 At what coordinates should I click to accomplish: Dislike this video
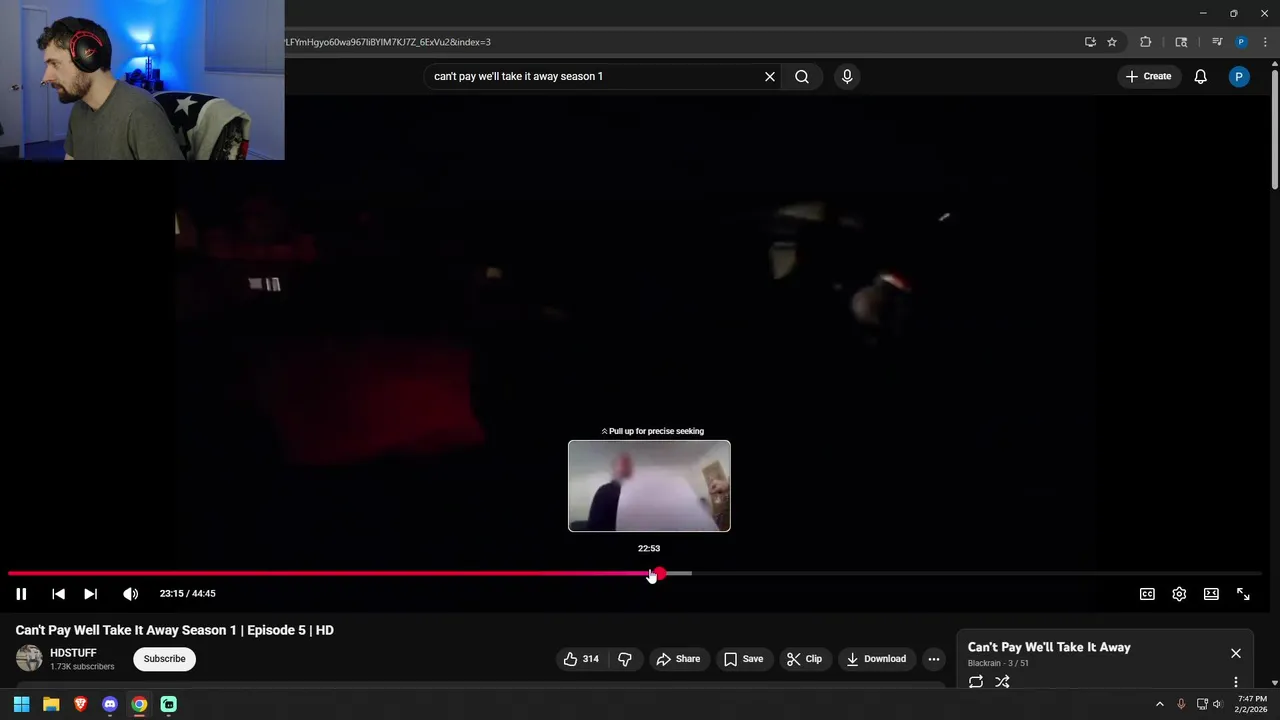point(625,659)
